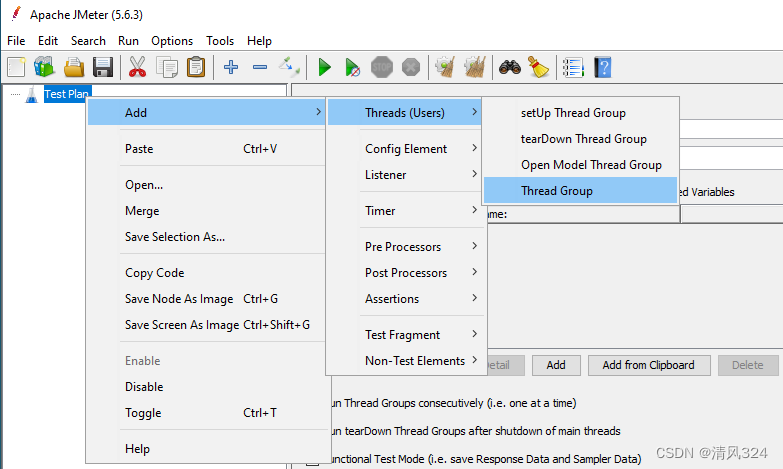Click the Reset Search yellow broom icon
783x469 pixels.
[538, 67]
